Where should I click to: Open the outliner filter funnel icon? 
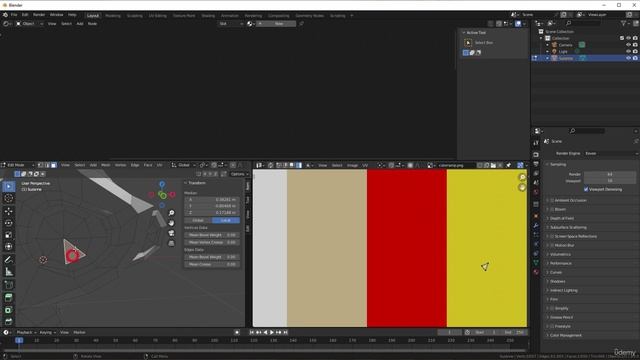pyautogui.click(x=624, y=24)
